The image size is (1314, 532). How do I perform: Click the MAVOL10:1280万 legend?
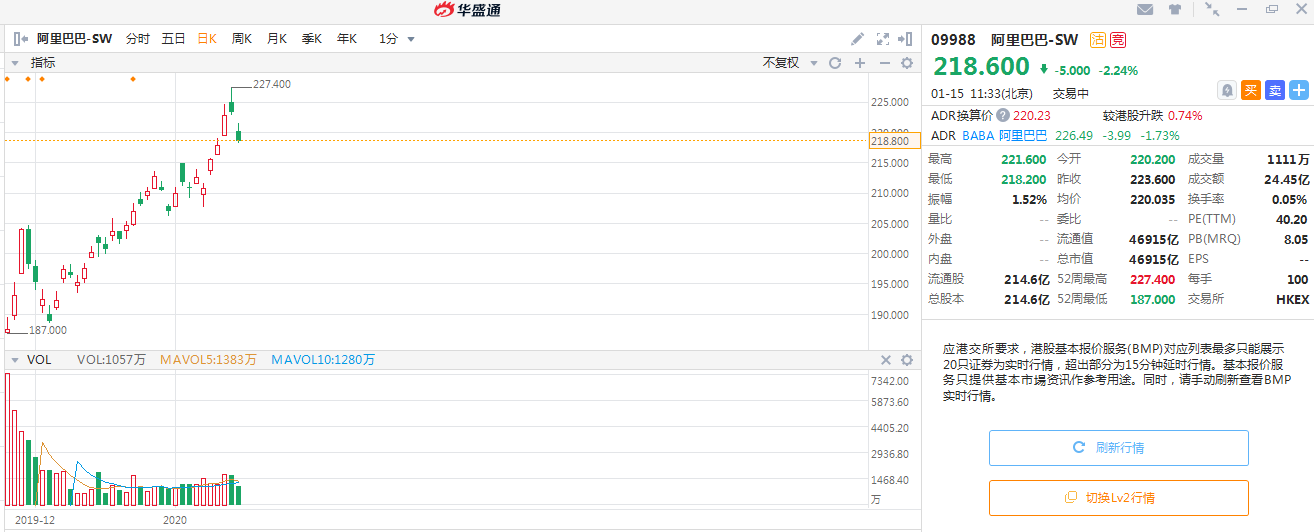pyautogui.click(x=323, y=360)
